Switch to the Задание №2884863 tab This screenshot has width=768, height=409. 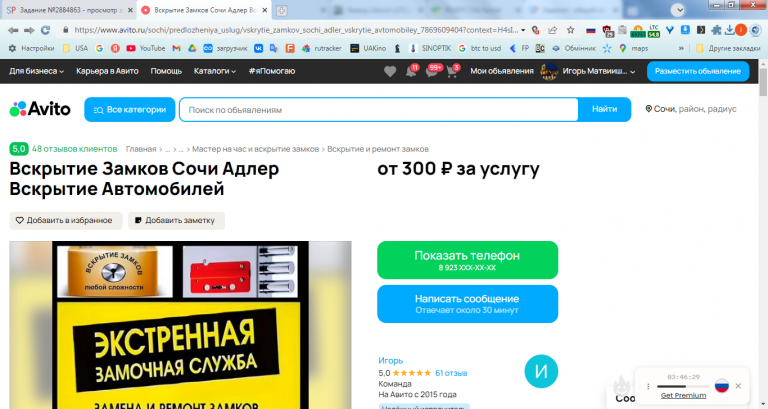(x=69, y=10)
